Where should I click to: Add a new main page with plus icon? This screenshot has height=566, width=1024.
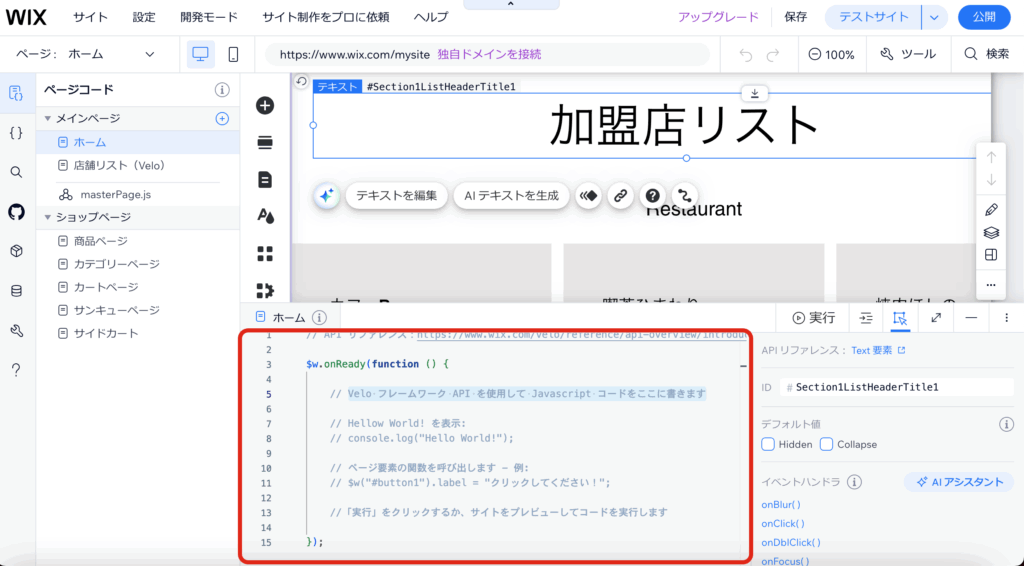tap(222, 118)
